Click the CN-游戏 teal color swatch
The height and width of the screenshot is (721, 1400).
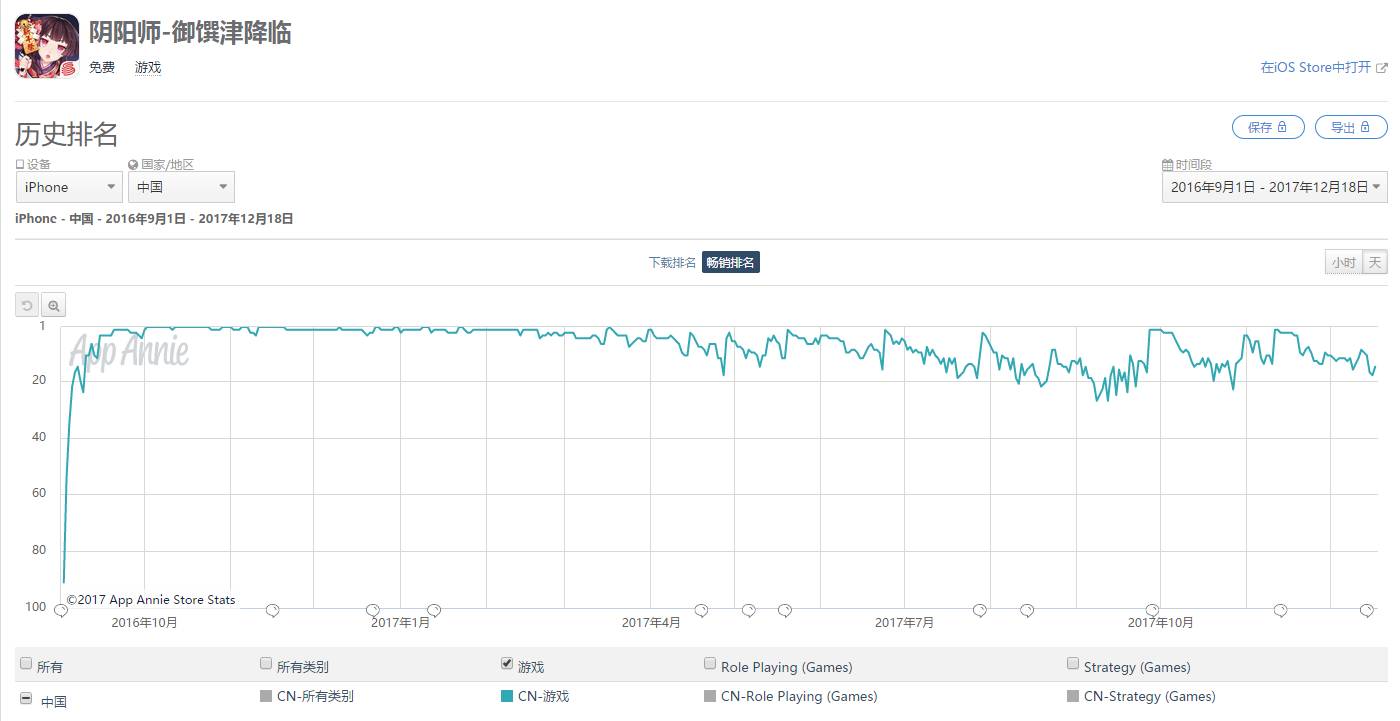506,696
